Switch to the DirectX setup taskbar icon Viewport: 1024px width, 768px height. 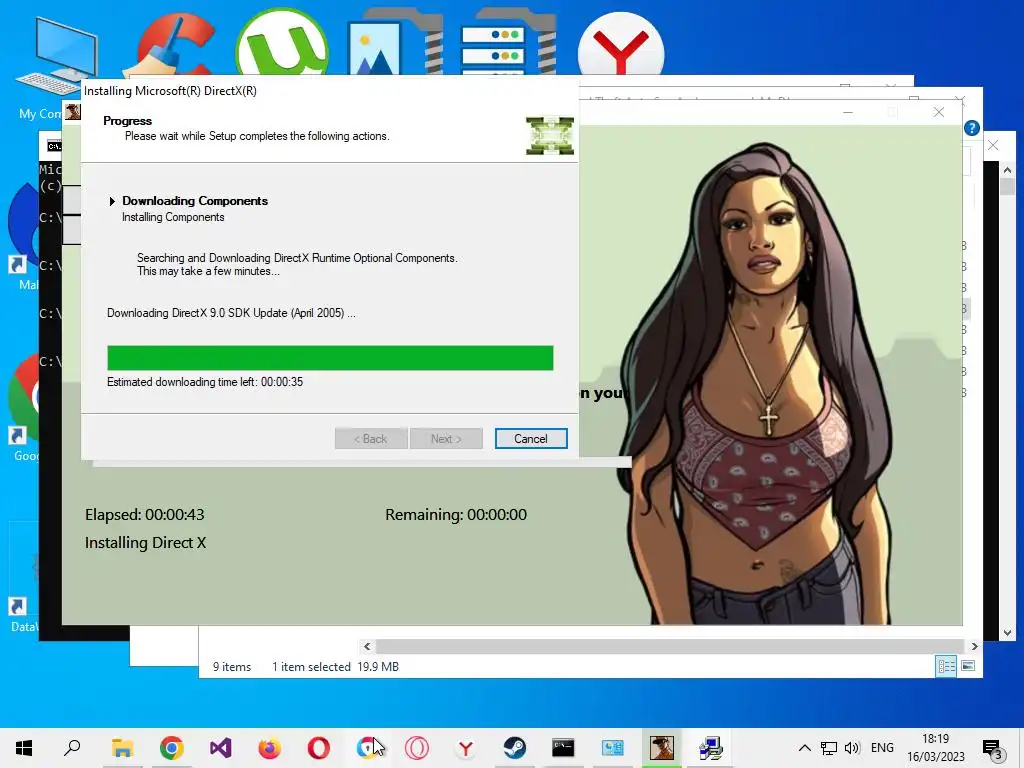tap(711, 748)
